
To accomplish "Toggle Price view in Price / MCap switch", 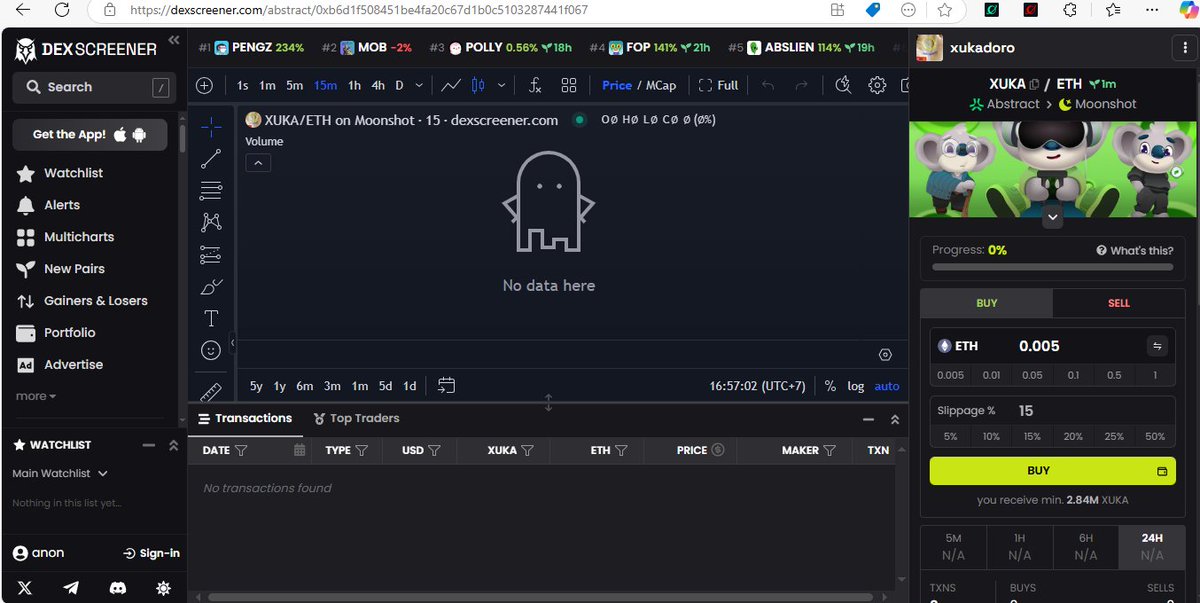I will [x=617, y=86].
